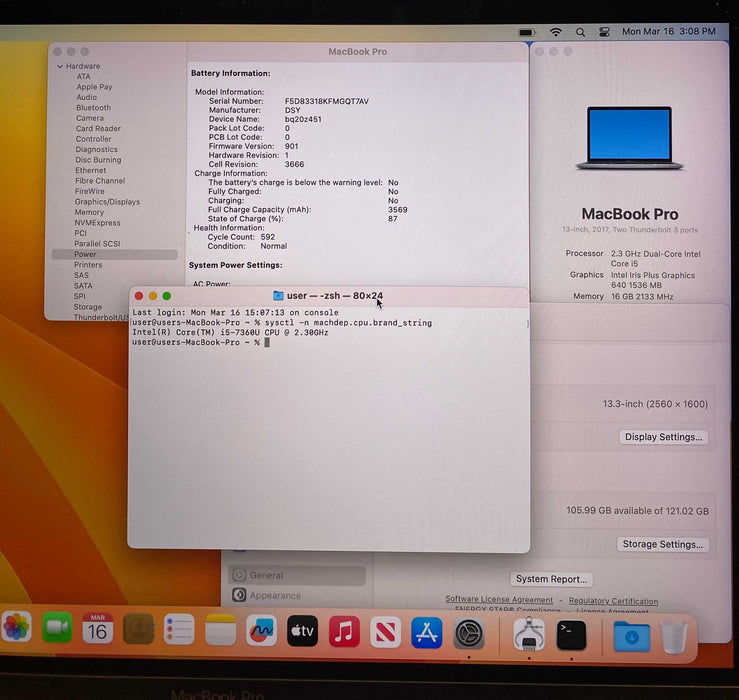Open Wi-Fi menu in menu bar
The image size is (739, 700).
[x=556, y=32]
